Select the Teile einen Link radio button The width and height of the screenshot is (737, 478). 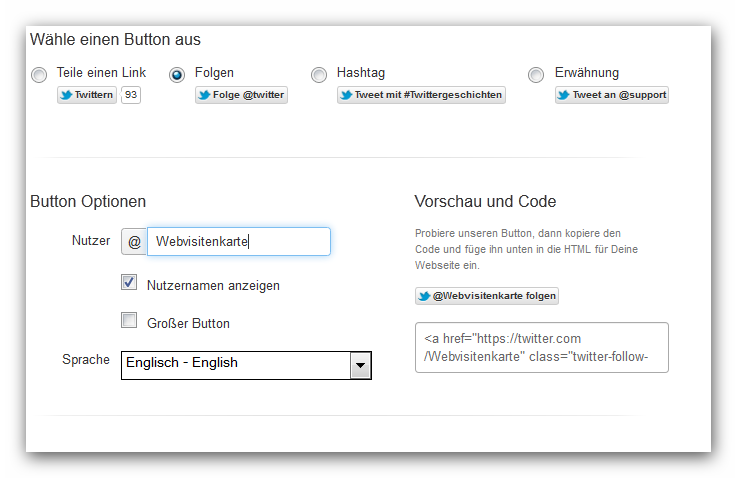[x=39, y=75]
